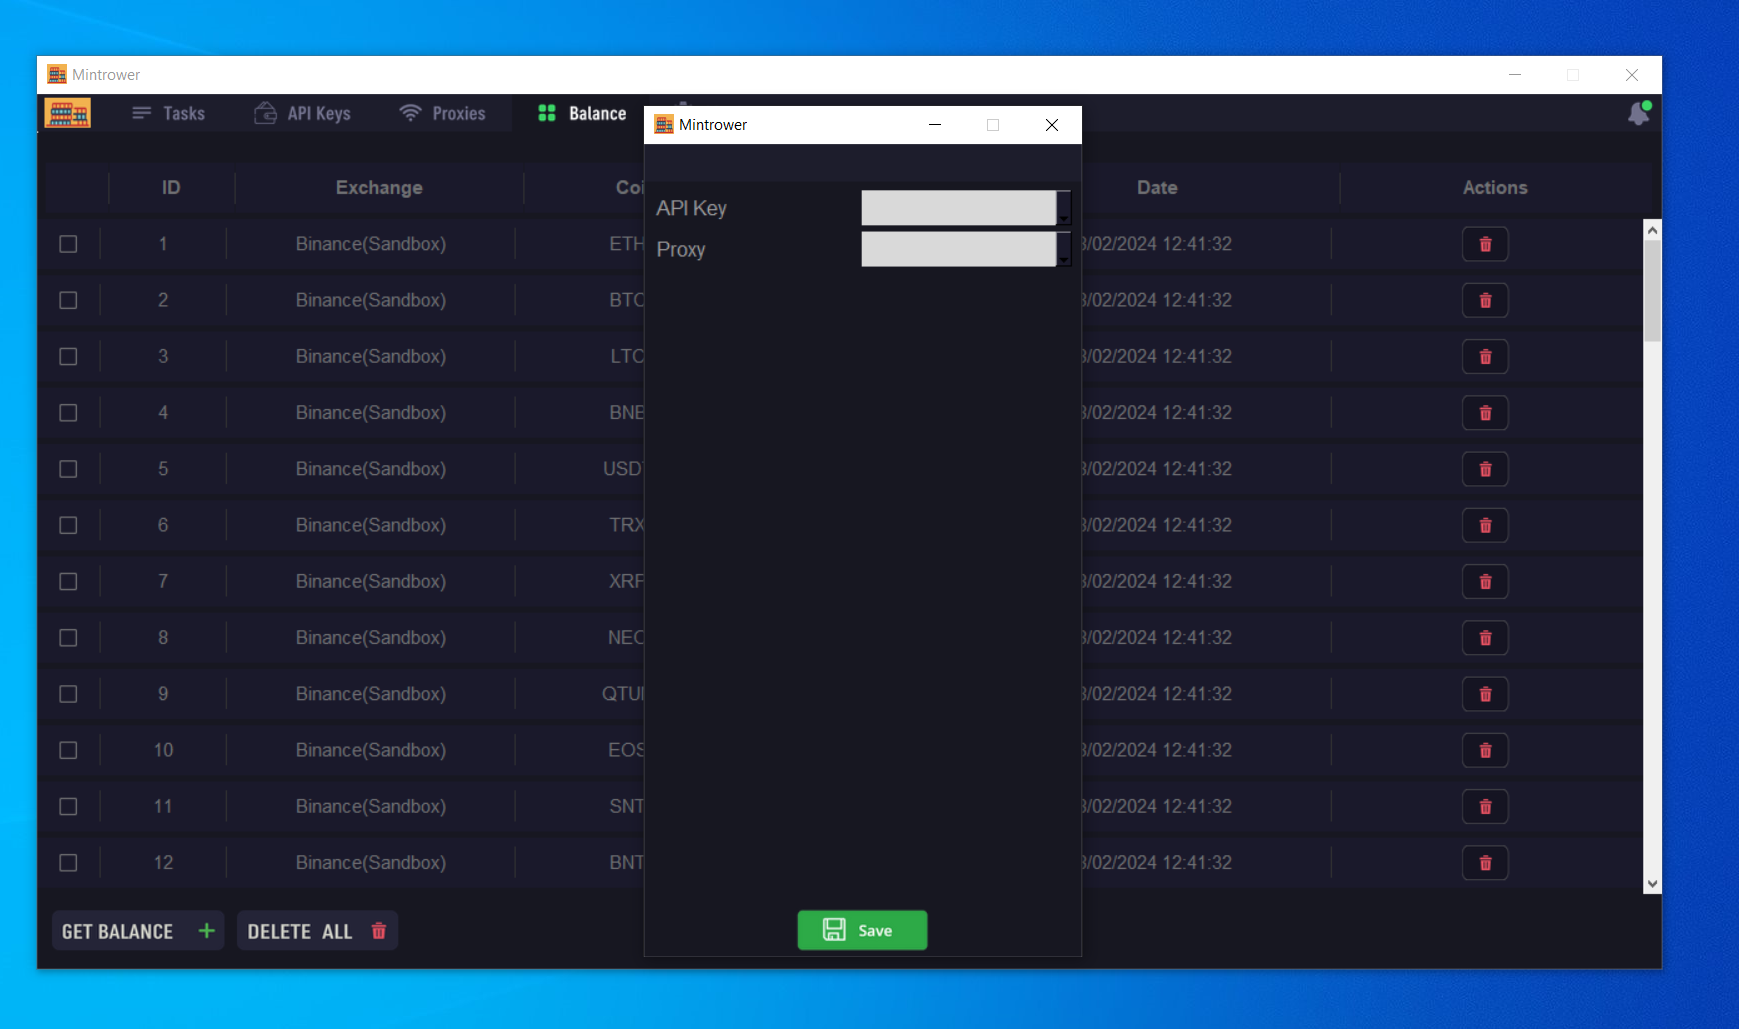This screenshot has height=1029, width=1739.
Task: Open the API Key dropdown
Action: coord(1064,208)
